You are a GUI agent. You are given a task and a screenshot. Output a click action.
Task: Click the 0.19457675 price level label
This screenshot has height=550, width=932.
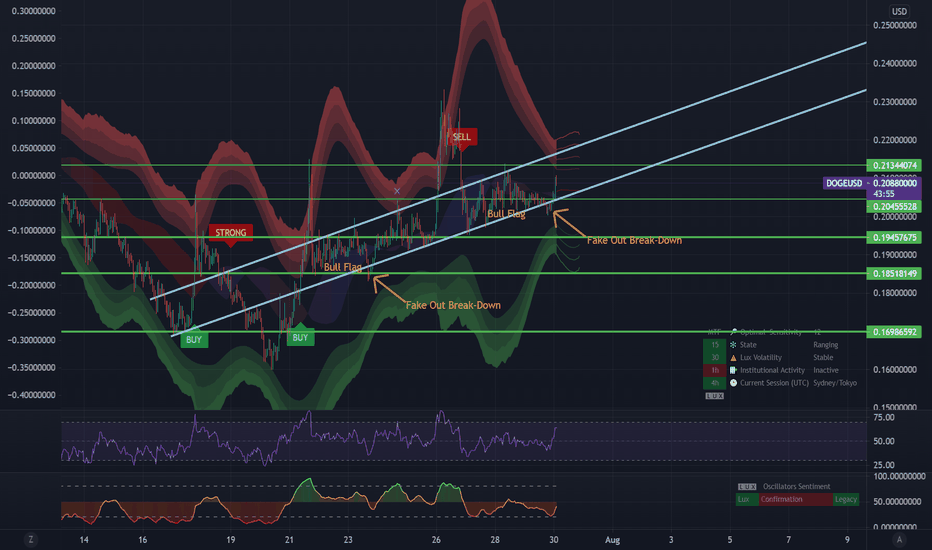coord(894,237)
